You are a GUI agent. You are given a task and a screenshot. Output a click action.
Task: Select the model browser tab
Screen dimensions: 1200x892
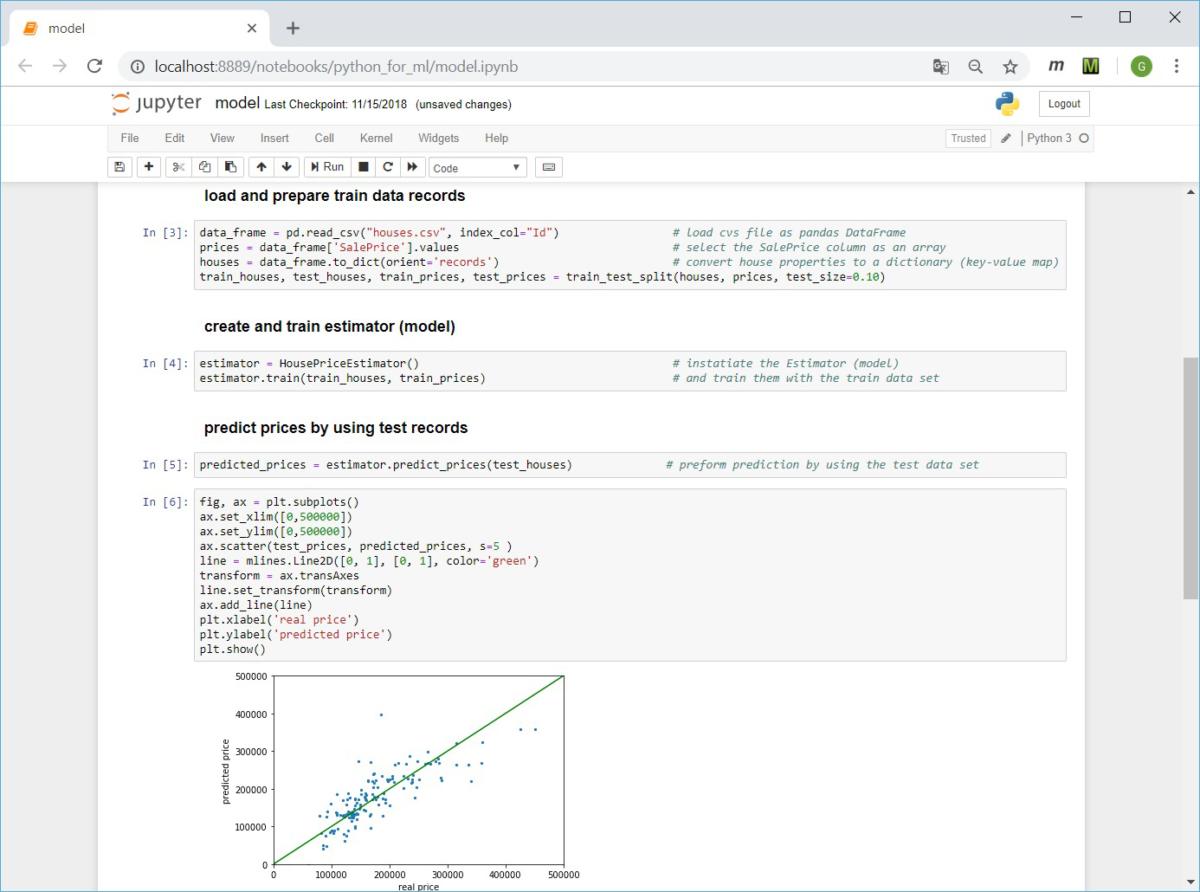[x=138, y=28]
